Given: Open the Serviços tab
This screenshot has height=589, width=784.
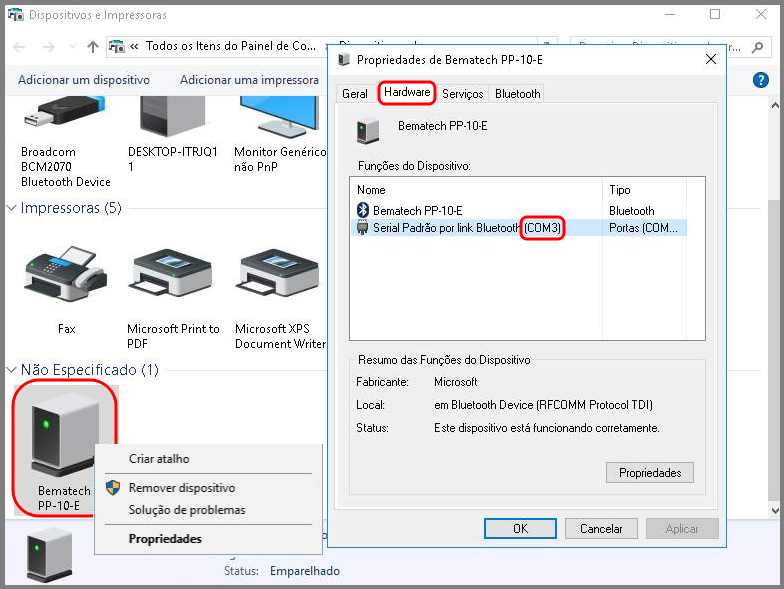Looking at the screenshot, I should [462, 94].
